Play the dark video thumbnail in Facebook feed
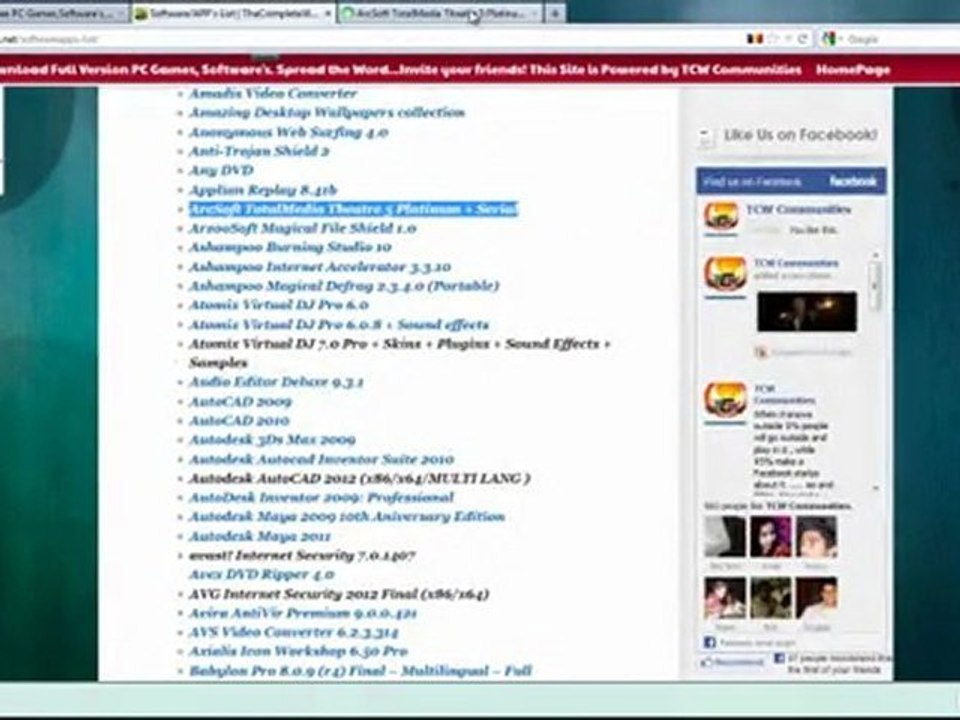Image resolution: width=960 pixels, height=720 pixels. (x=806, y=312)
